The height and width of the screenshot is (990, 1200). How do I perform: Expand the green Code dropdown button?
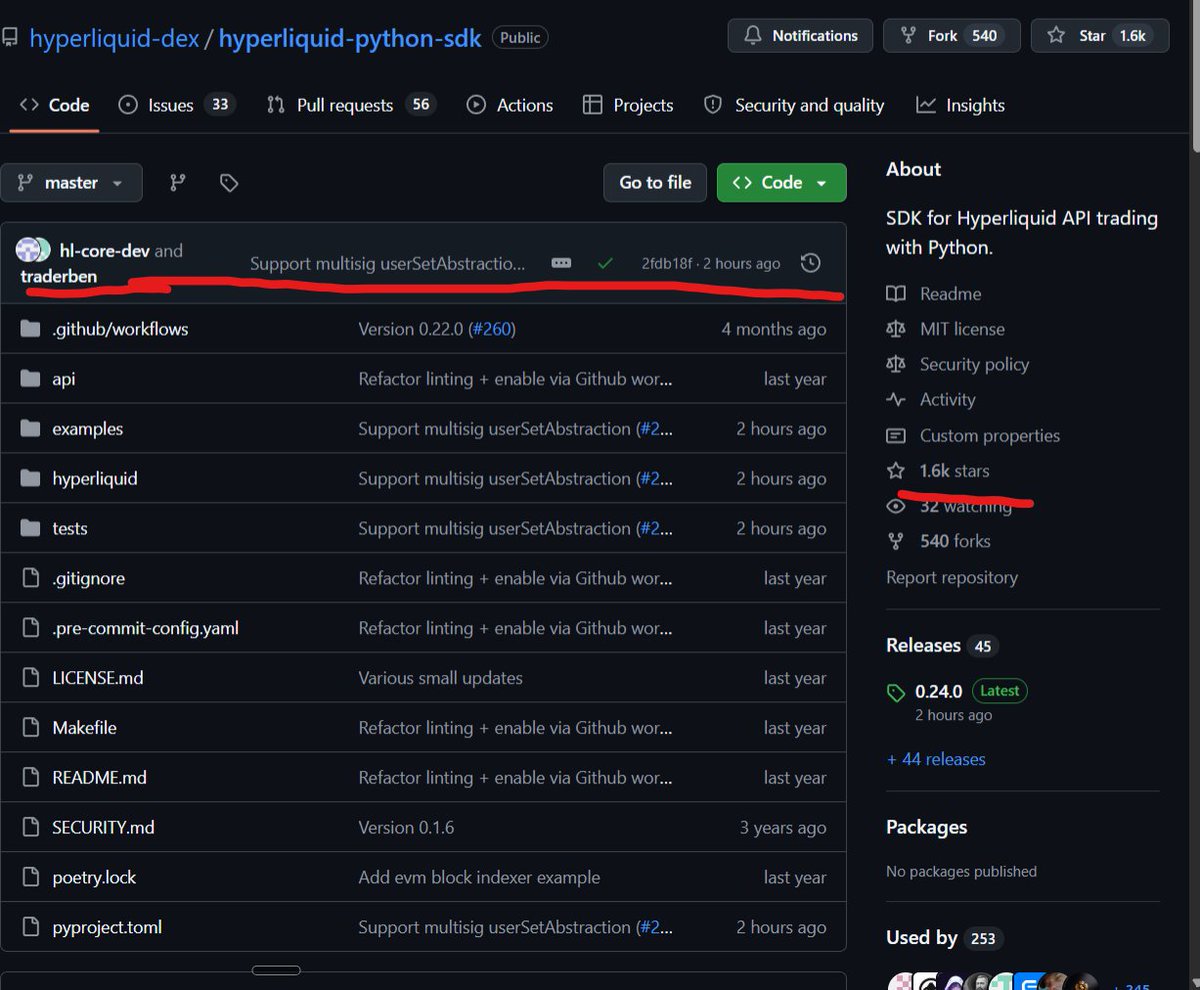coord(781,182)
